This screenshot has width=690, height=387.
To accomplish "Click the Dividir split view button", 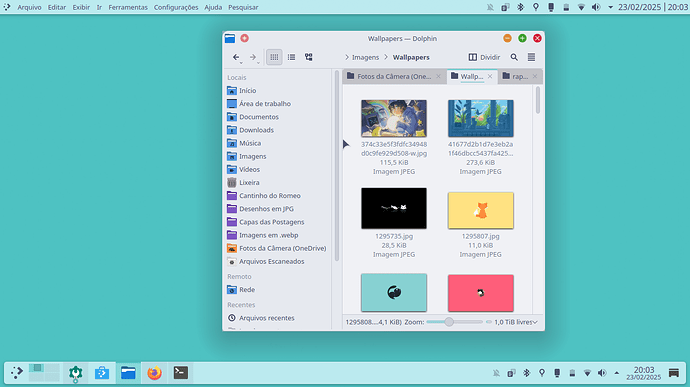I will coord(484,57).
